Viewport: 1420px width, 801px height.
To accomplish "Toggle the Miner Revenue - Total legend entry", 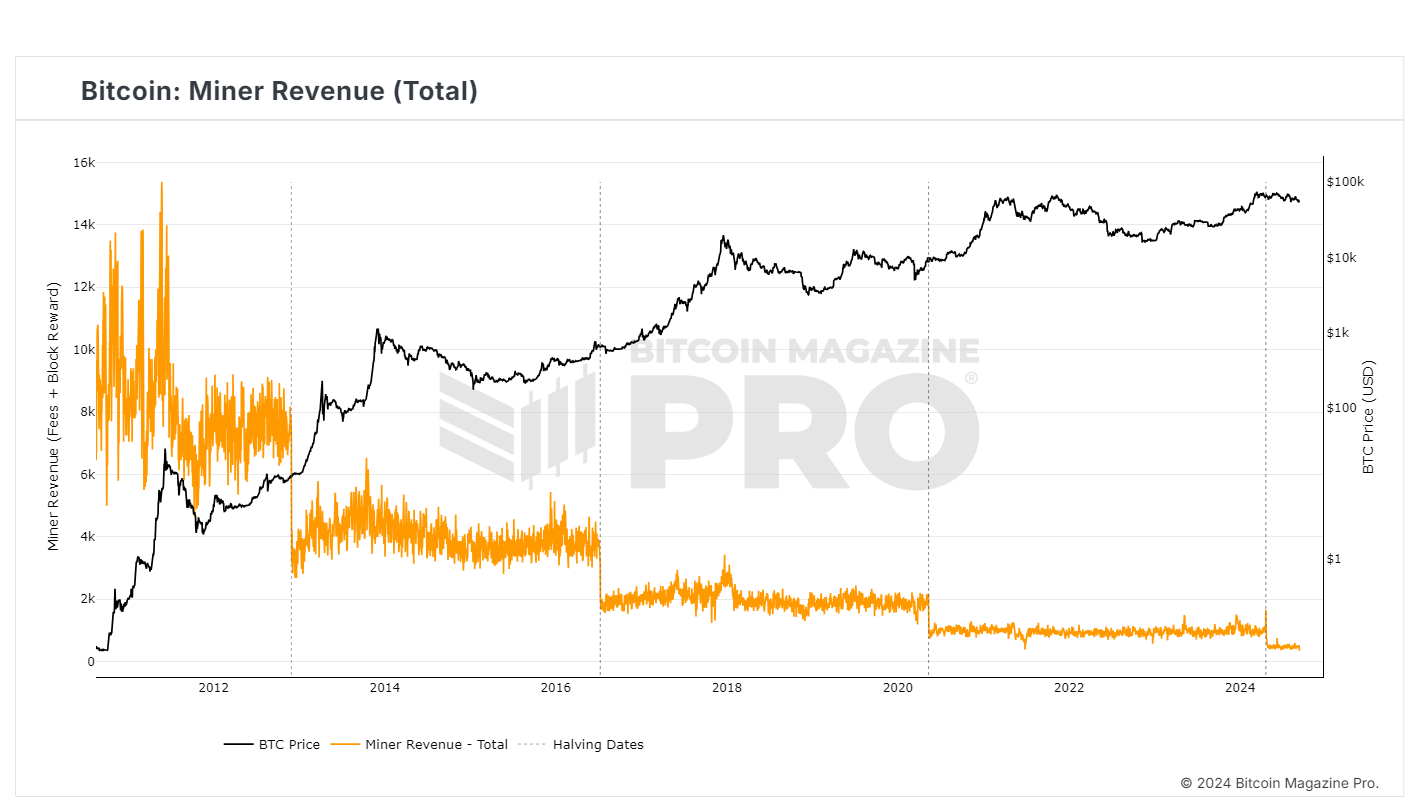I will pyautogui.click(x=437, y=744).
